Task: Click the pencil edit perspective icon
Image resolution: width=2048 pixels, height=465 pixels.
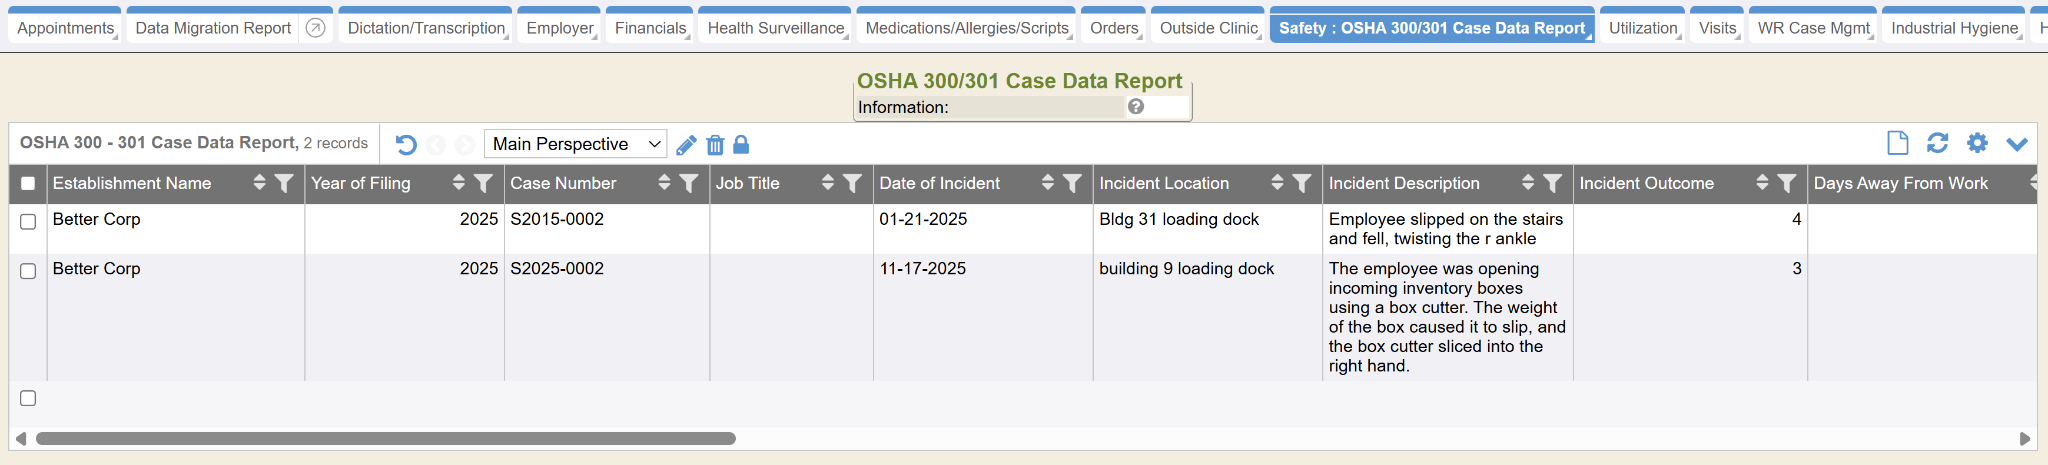Action: 686,145
